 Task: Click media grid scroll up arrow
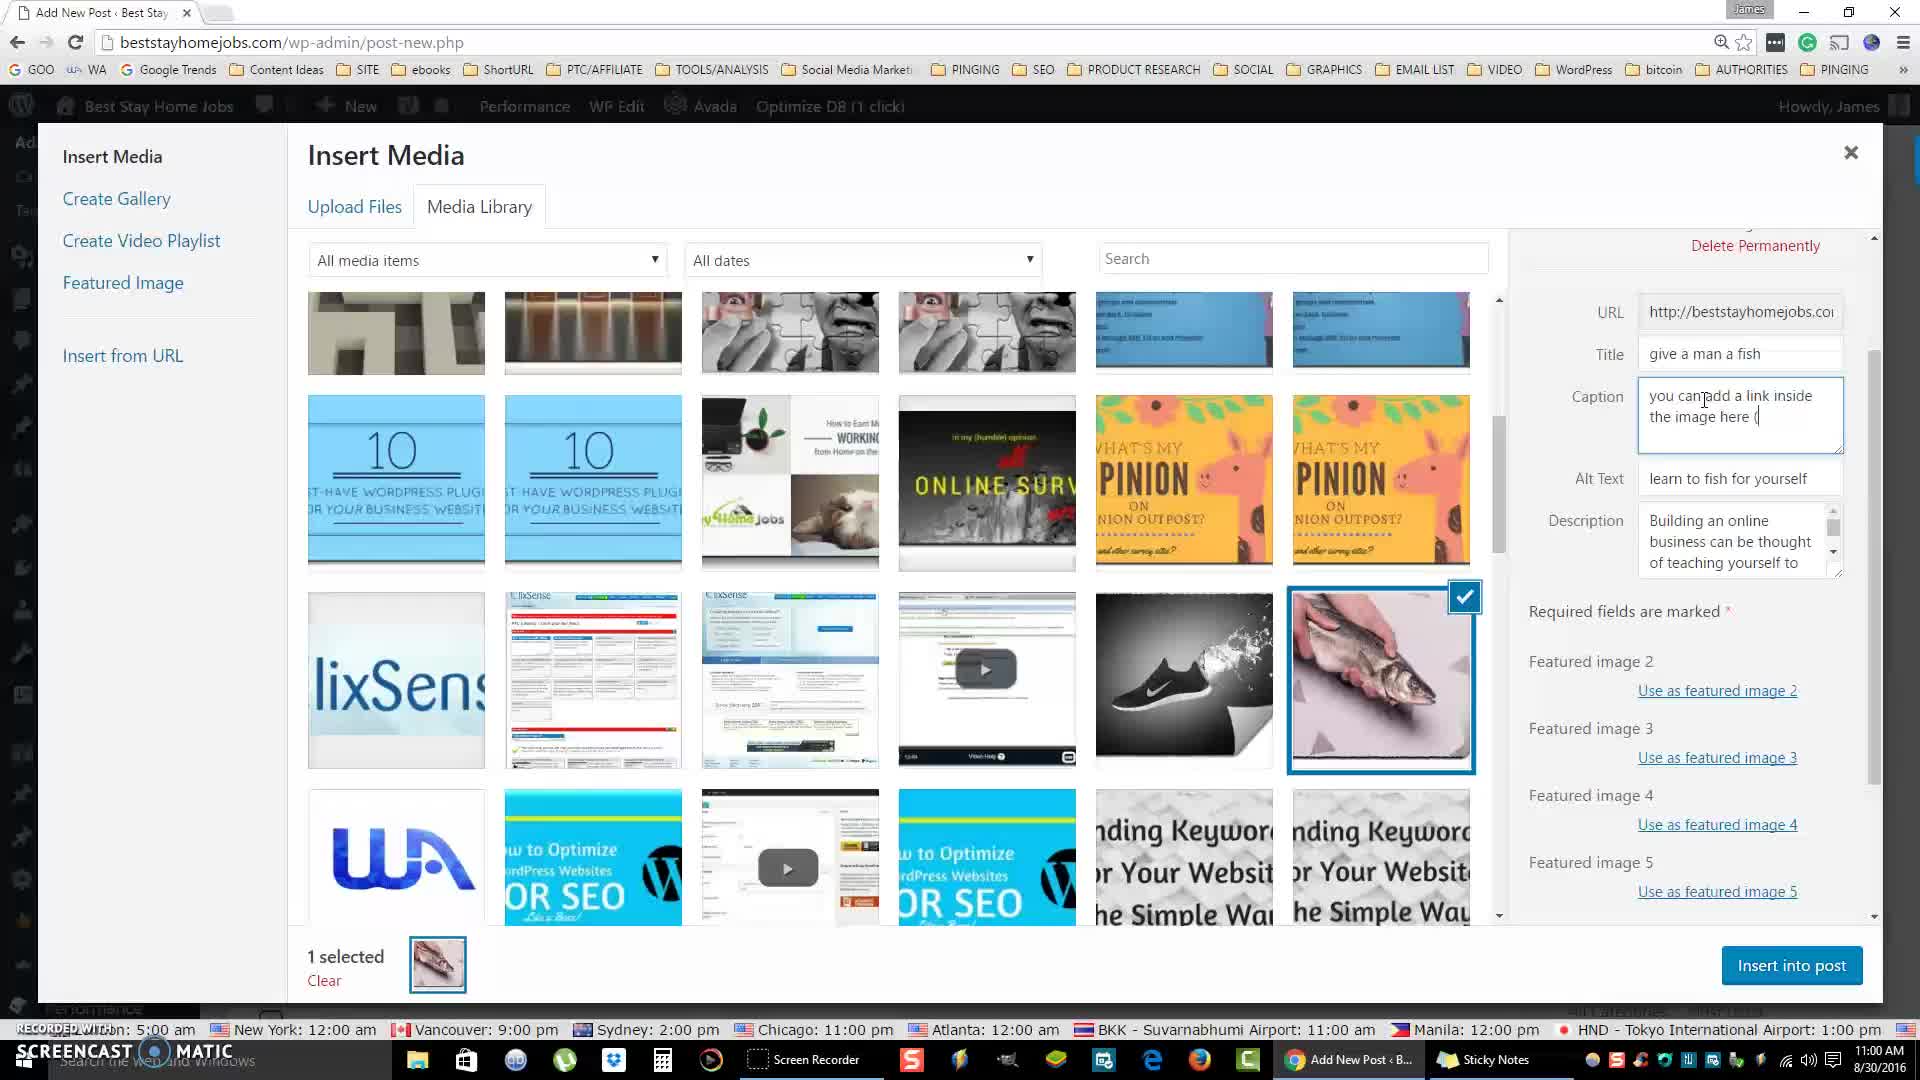click(1499, 300)
